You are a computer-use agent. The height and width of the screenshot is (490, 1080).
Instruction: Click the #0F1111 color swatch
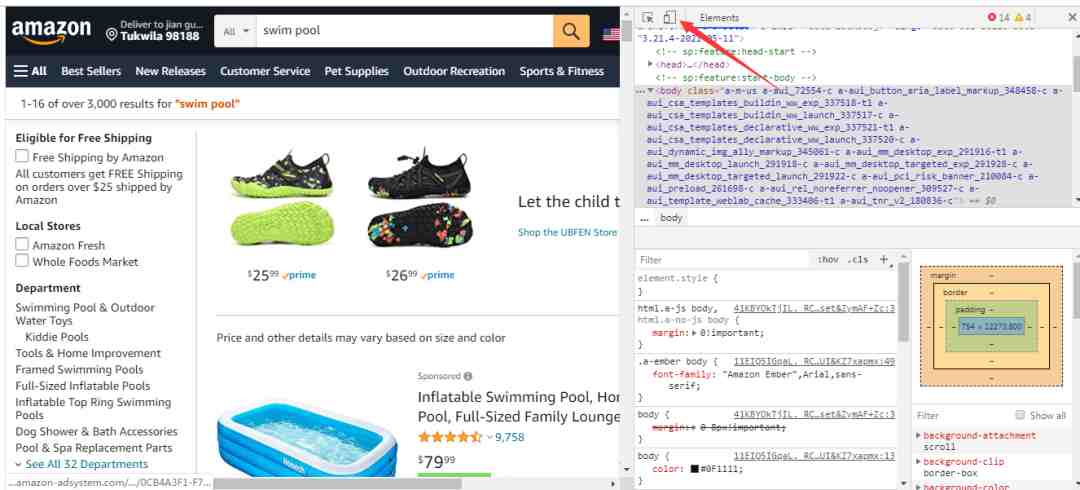[x=695, y=469]
